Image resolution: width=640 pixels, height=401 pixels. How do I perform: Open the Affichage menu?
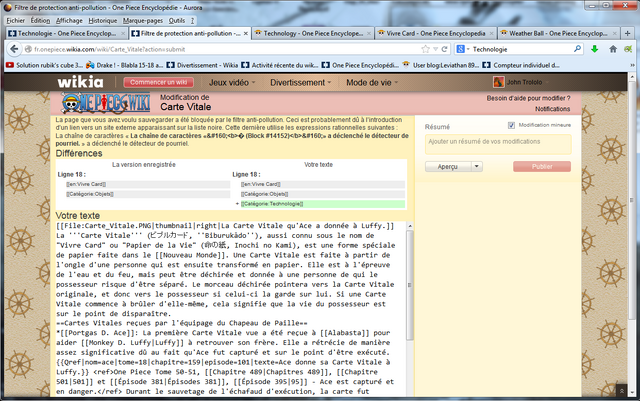coord(69,20)
